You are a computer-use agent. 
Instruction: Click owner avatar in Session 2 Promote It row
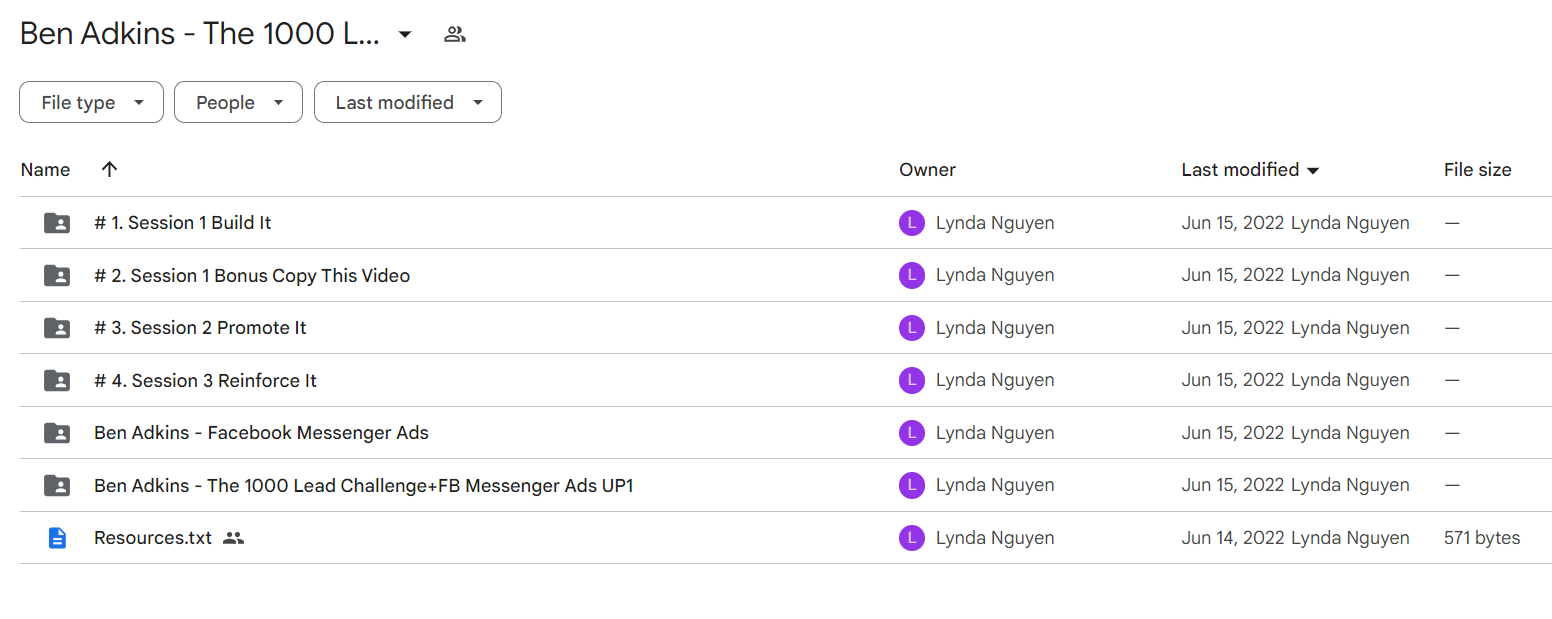click(912, 328)
